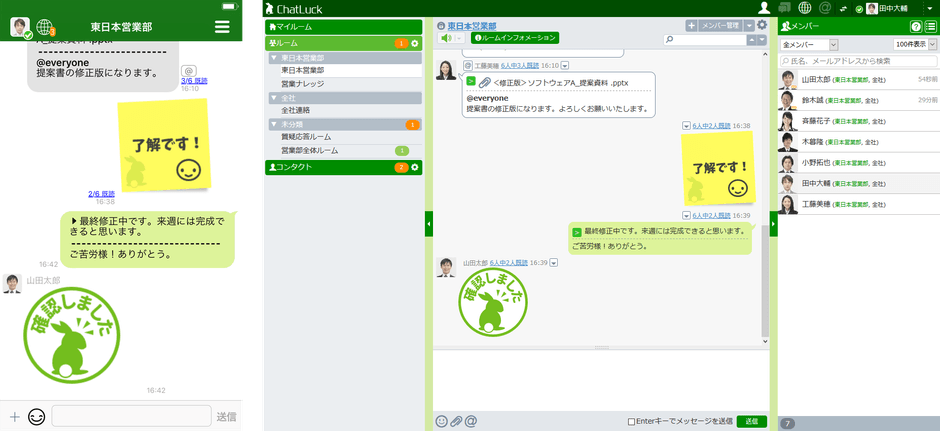The height and width of the screenshot is (431, 940).
Task: Open the 2/6 既読 read link on mobile
Action: 101,194
